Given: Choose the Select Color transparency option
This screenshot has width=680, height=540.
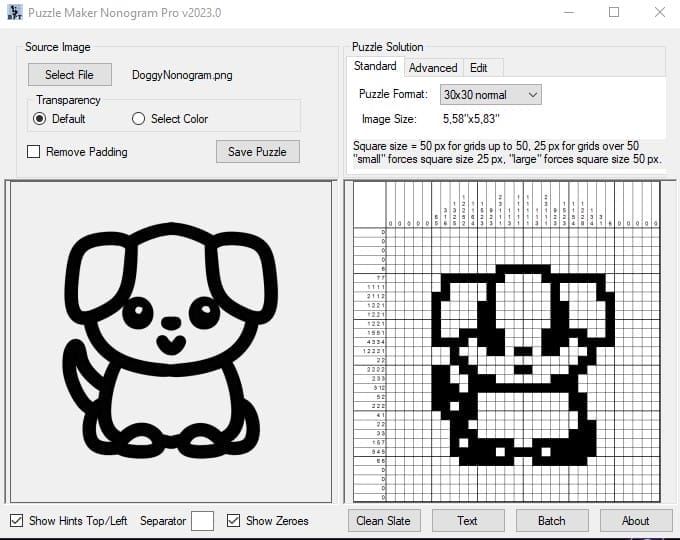Looking at the screenshot, I should [x=139, y=119].
